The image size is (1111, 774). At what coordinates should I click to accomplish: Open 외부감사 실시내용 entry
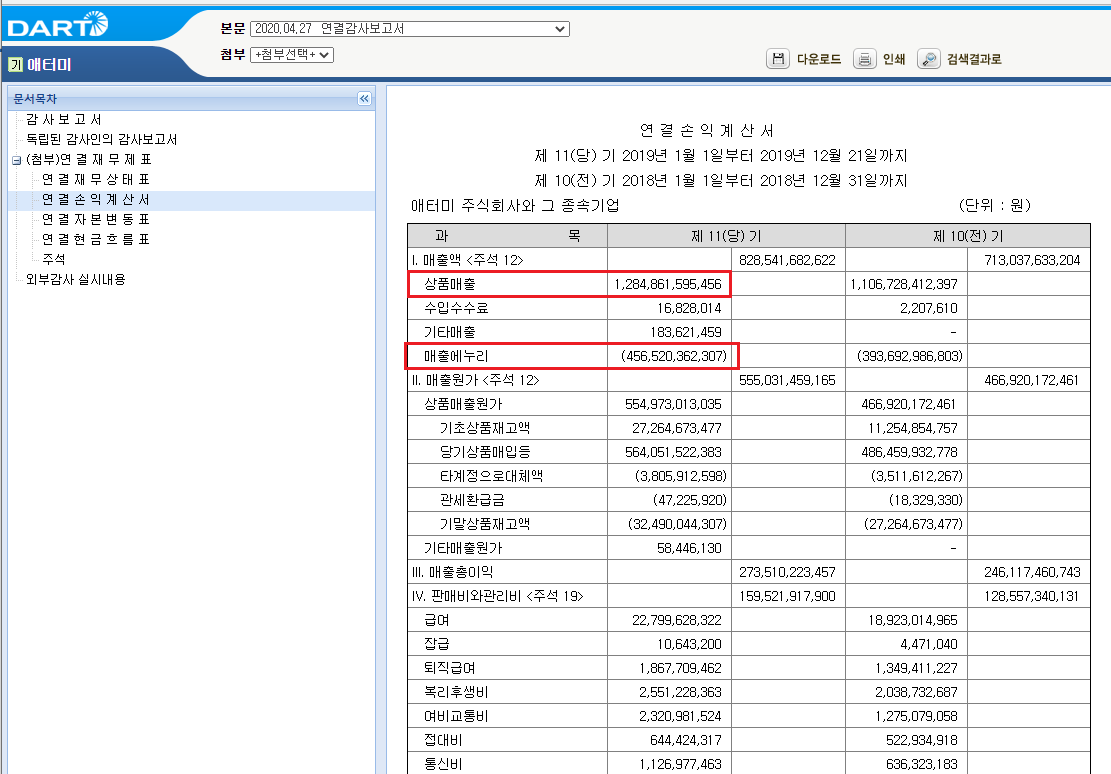76,279
